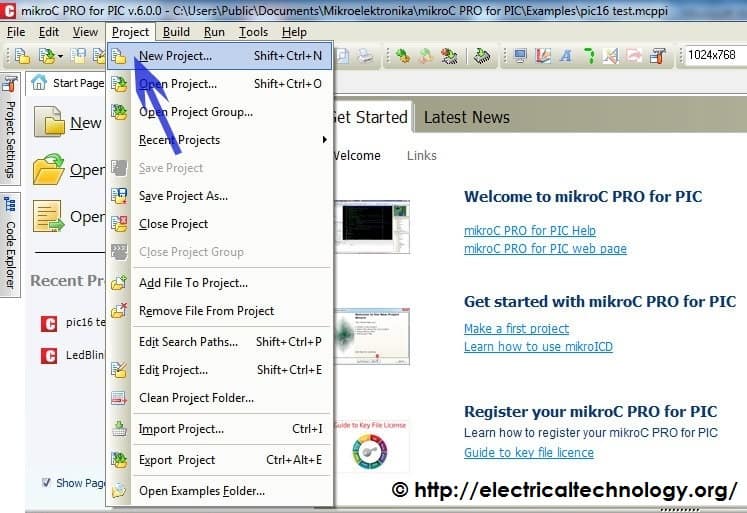
Task: Open the Code Explorer side panel
Action: pos(10,245)
